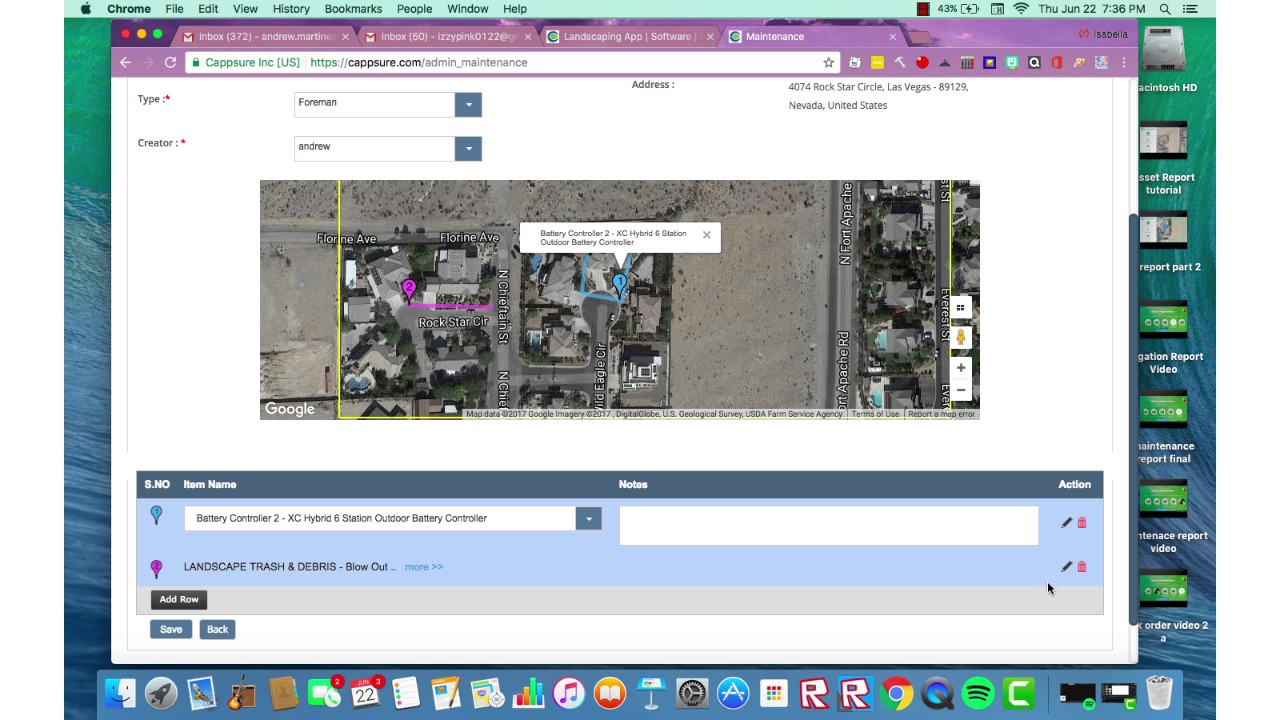Open Finder from the Dock
The width and height of the screenshot is (1280, 720).
(120, 693)
